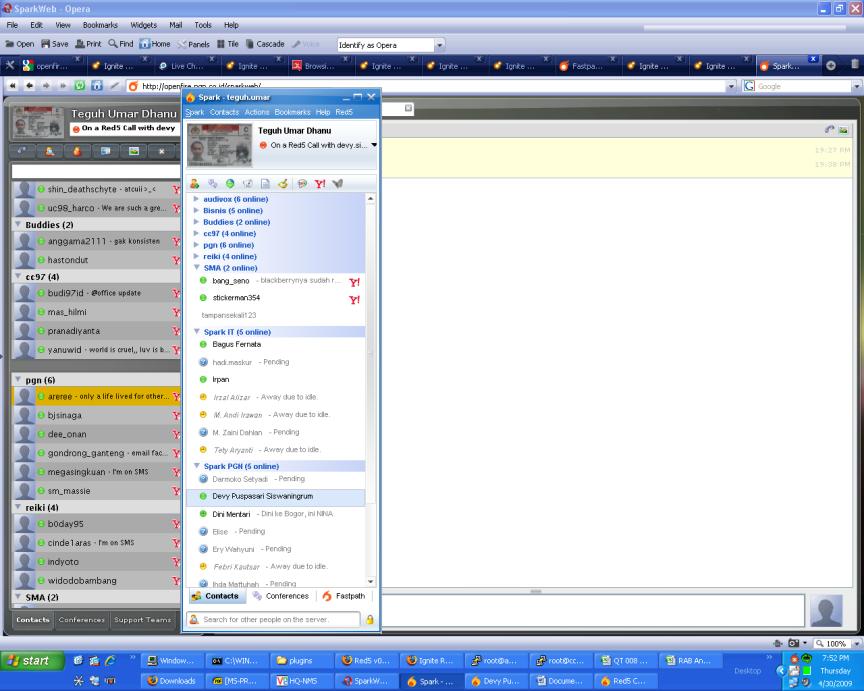Click Opera's Home toolbar button
Screen dimensions: 864x691
[155, 44]
